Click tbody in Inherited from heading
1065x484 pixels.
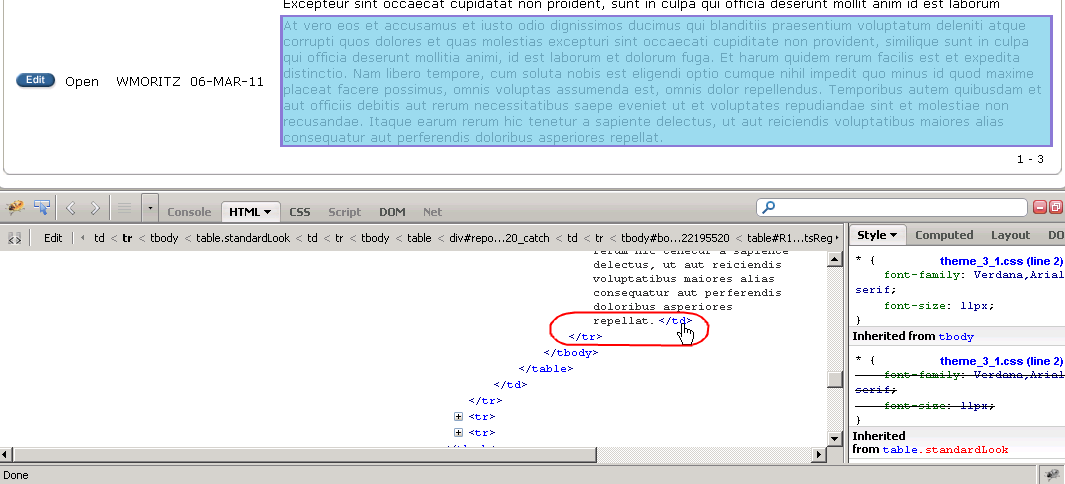tap(956, 336)
